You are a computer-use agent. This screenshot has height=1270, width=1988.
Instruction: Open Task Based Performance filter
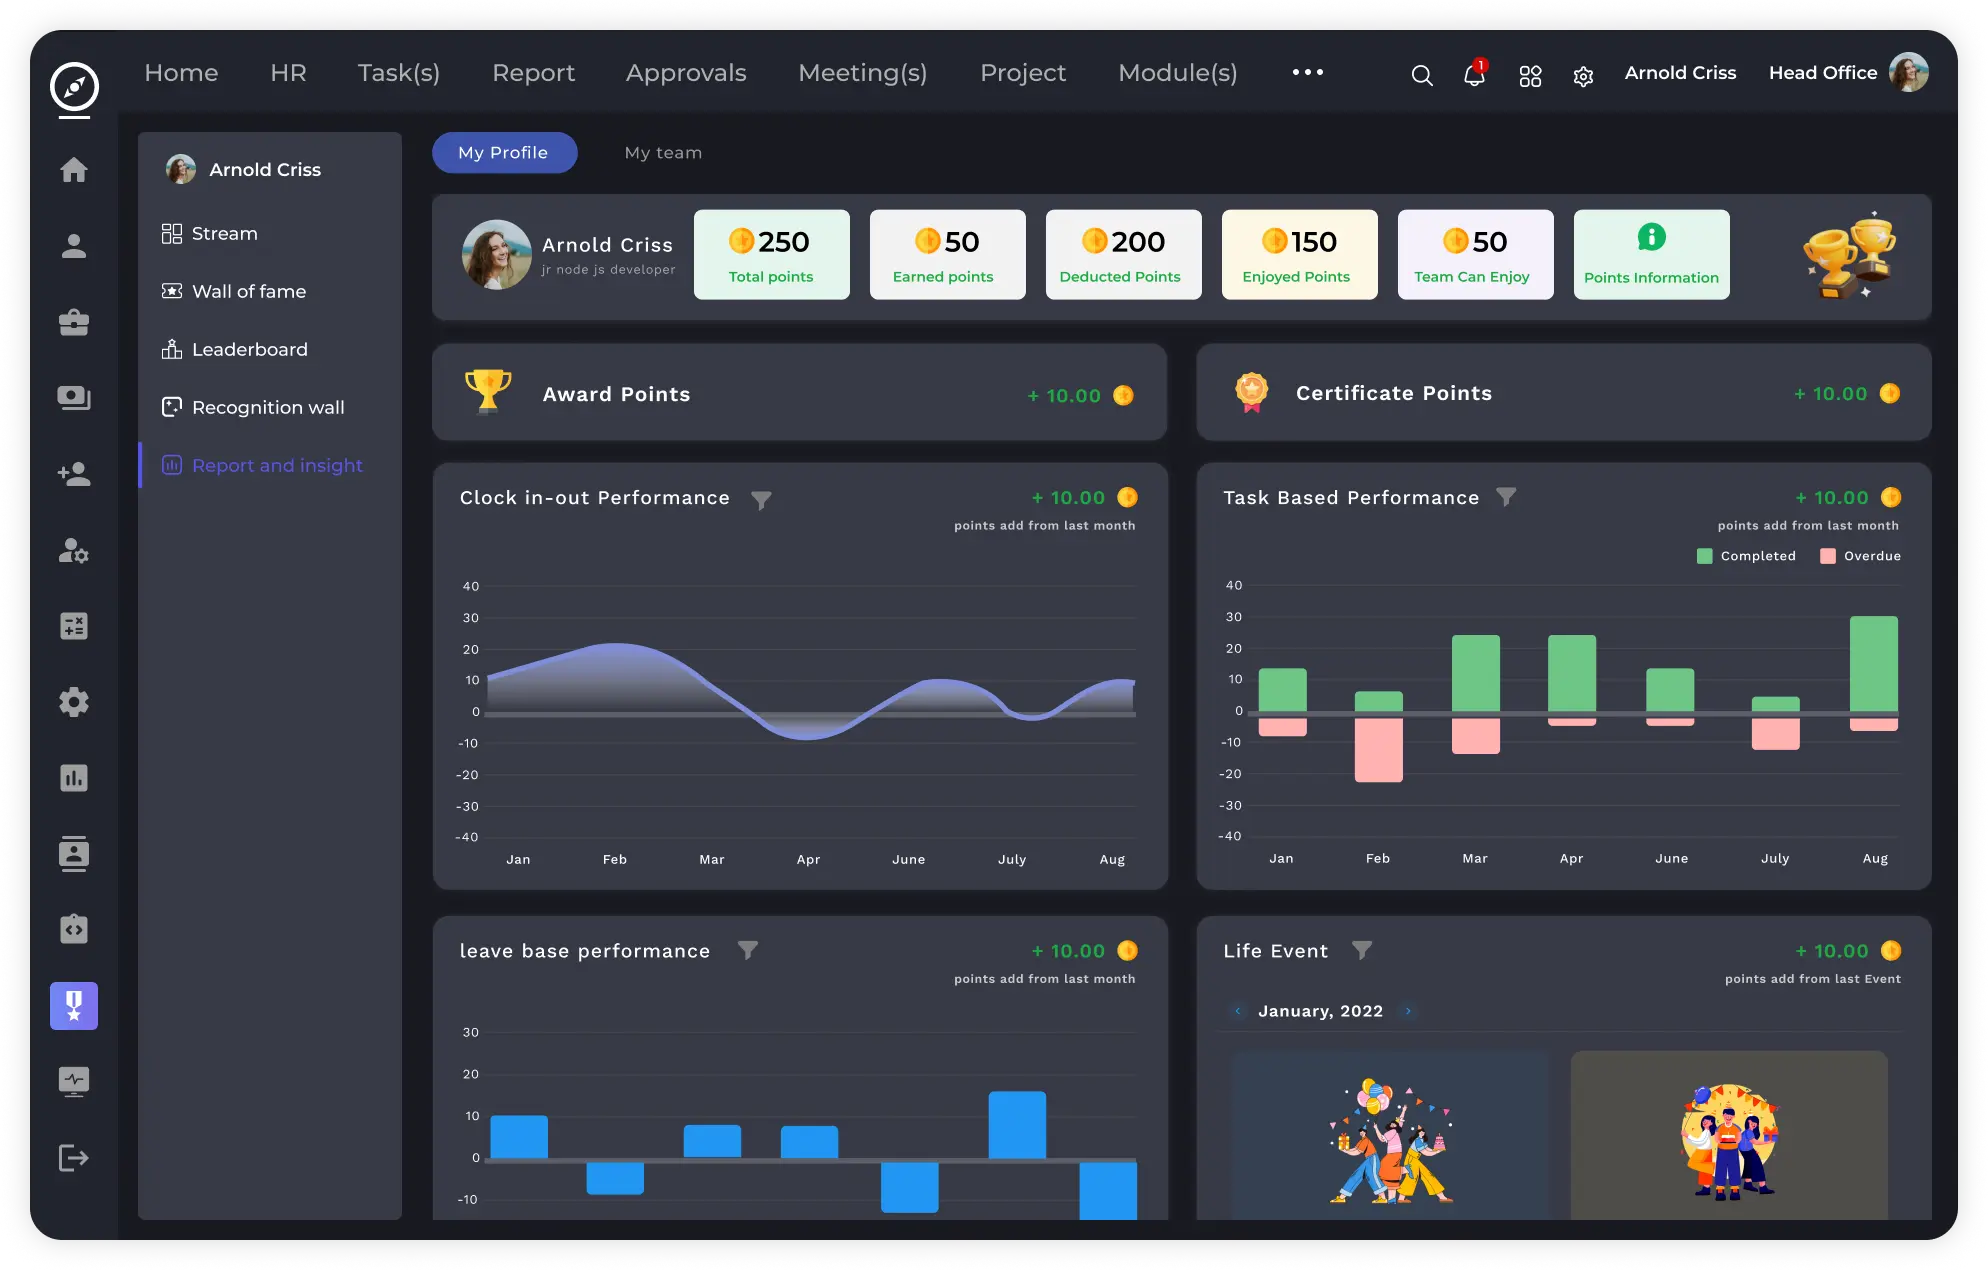[x=1506, y=497]
